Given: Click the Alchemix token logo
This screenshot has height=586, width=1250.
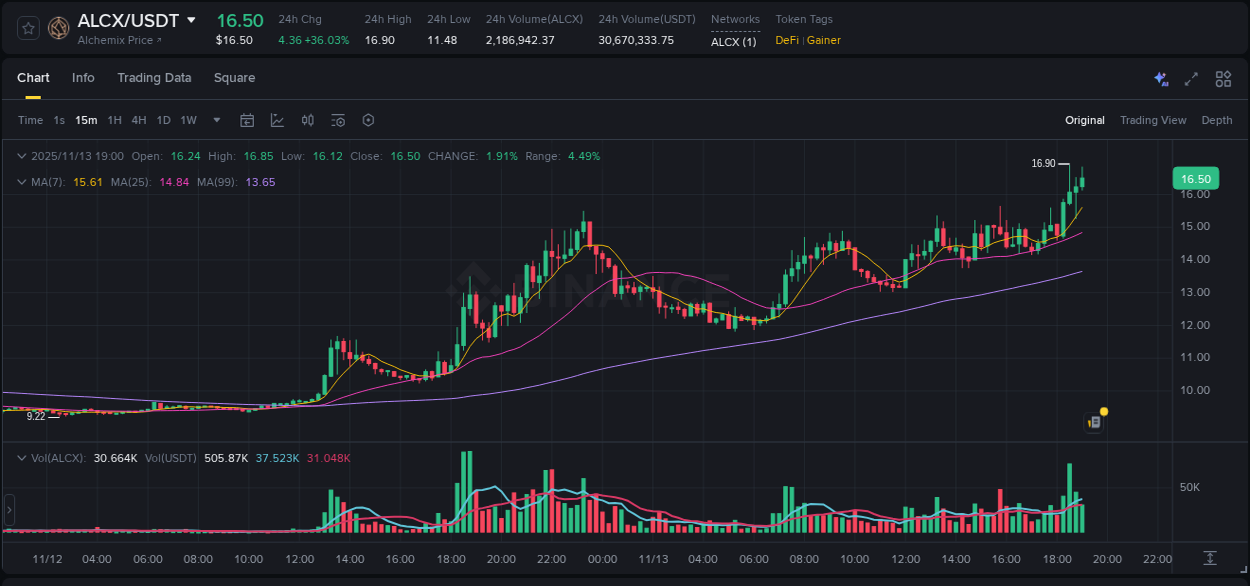Looking at the screenshot, I should tap(58, 27).
